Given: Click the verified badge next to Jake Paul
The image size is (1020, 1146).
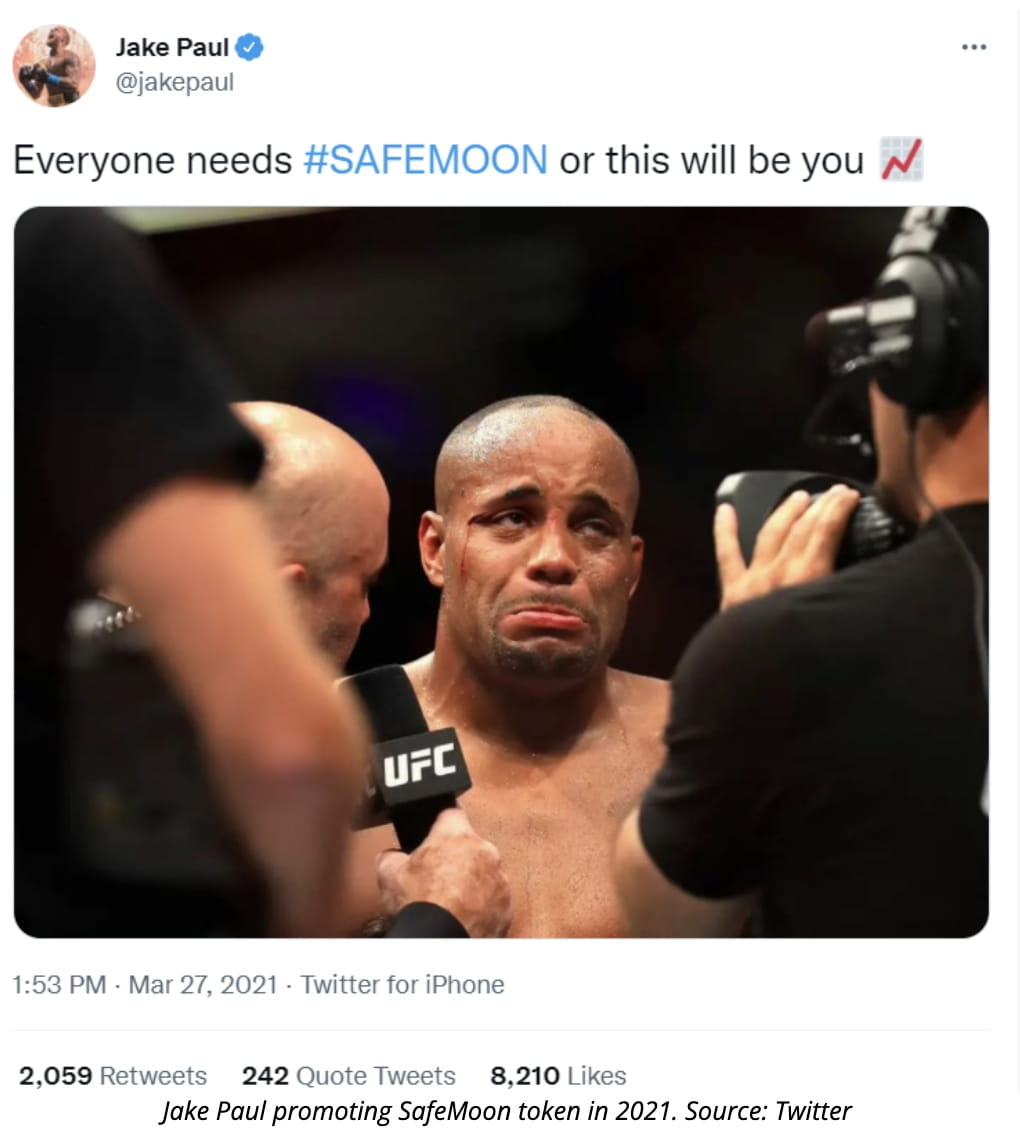Looking at the screenshot, I should (x=248, y=45).
